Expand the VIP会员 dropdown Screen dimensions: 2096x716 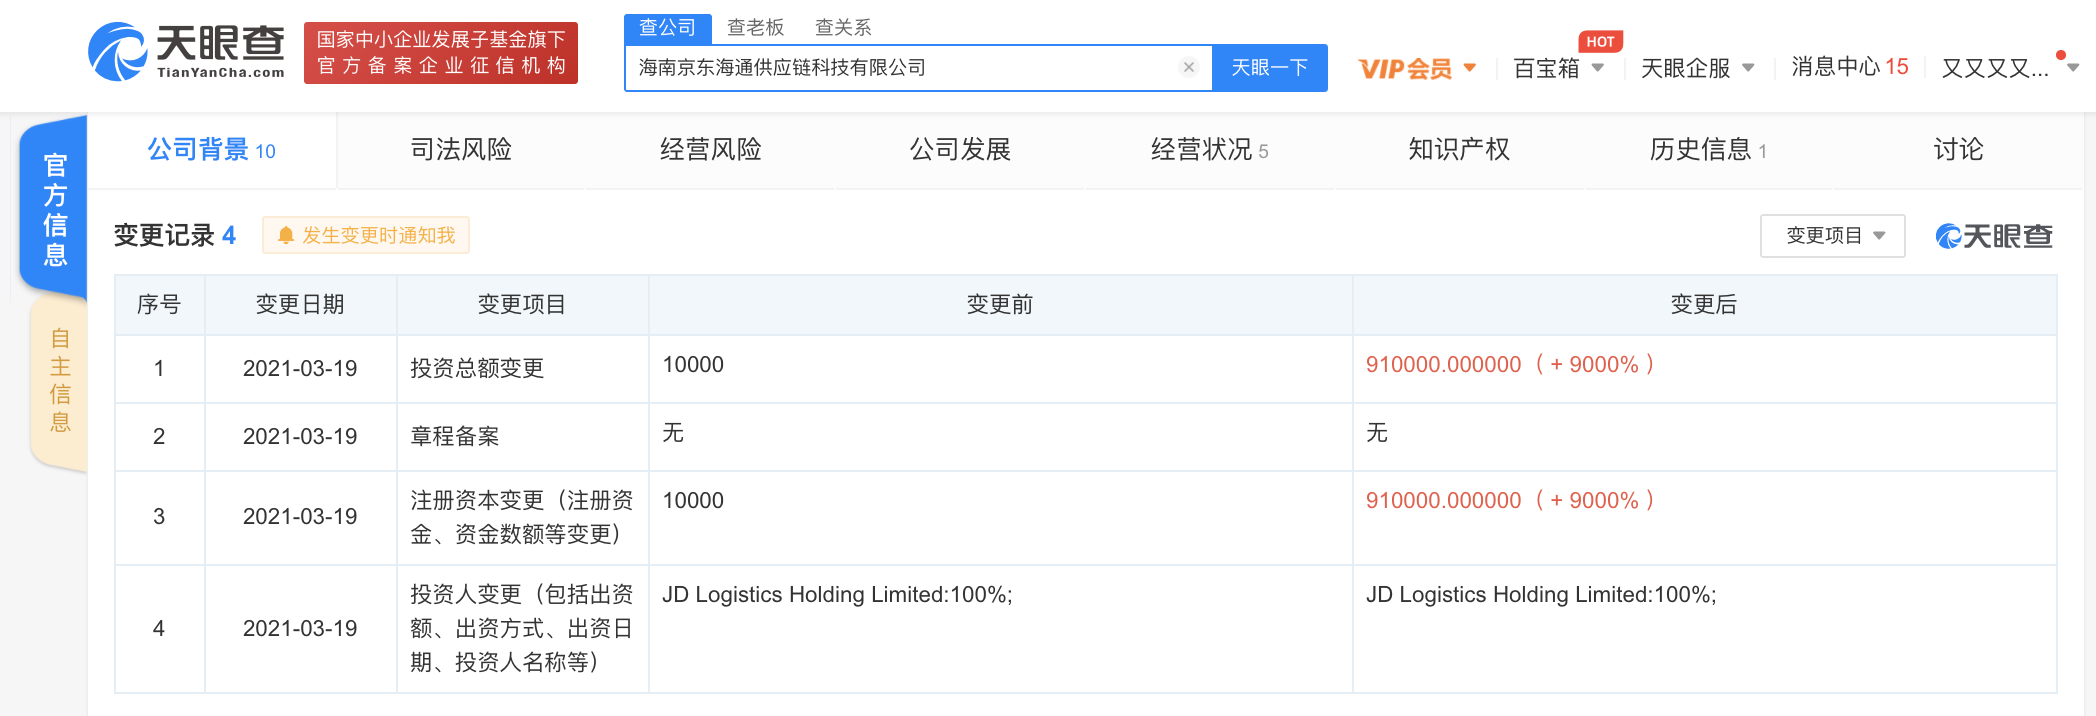pyautogui.click(x=1417, y=68)
